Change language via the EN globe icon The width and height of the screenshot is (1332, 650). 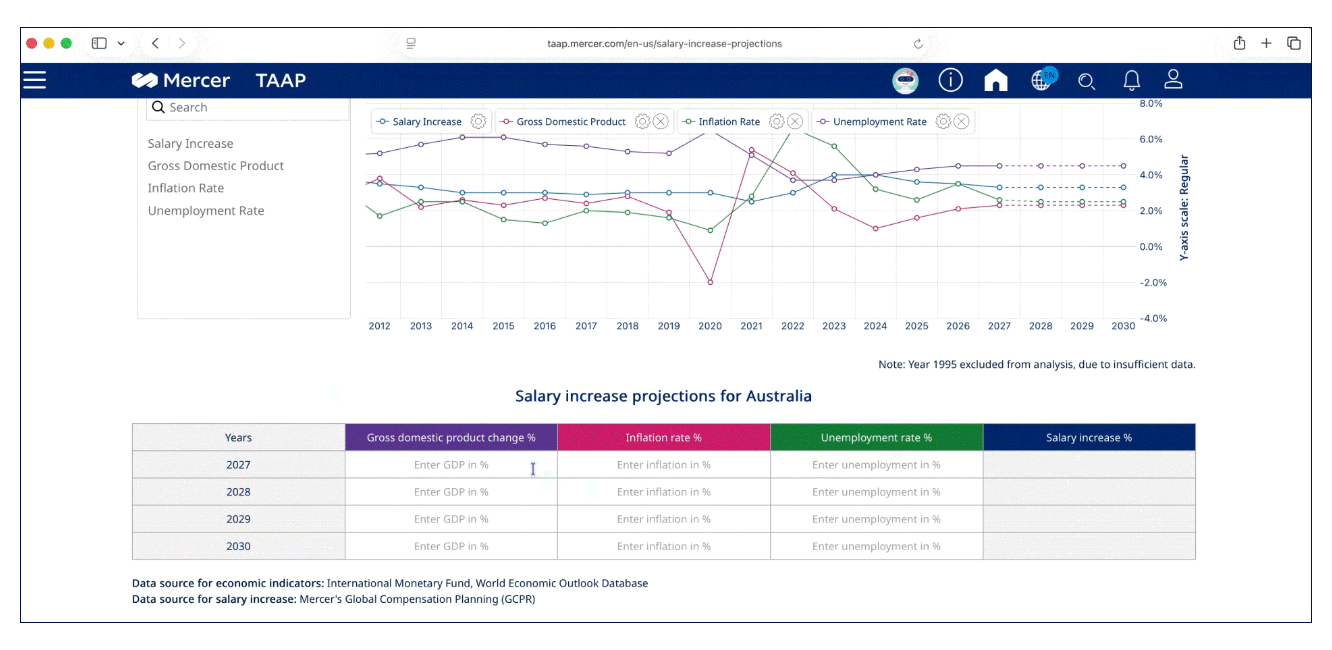click(x=1043, y=79)
